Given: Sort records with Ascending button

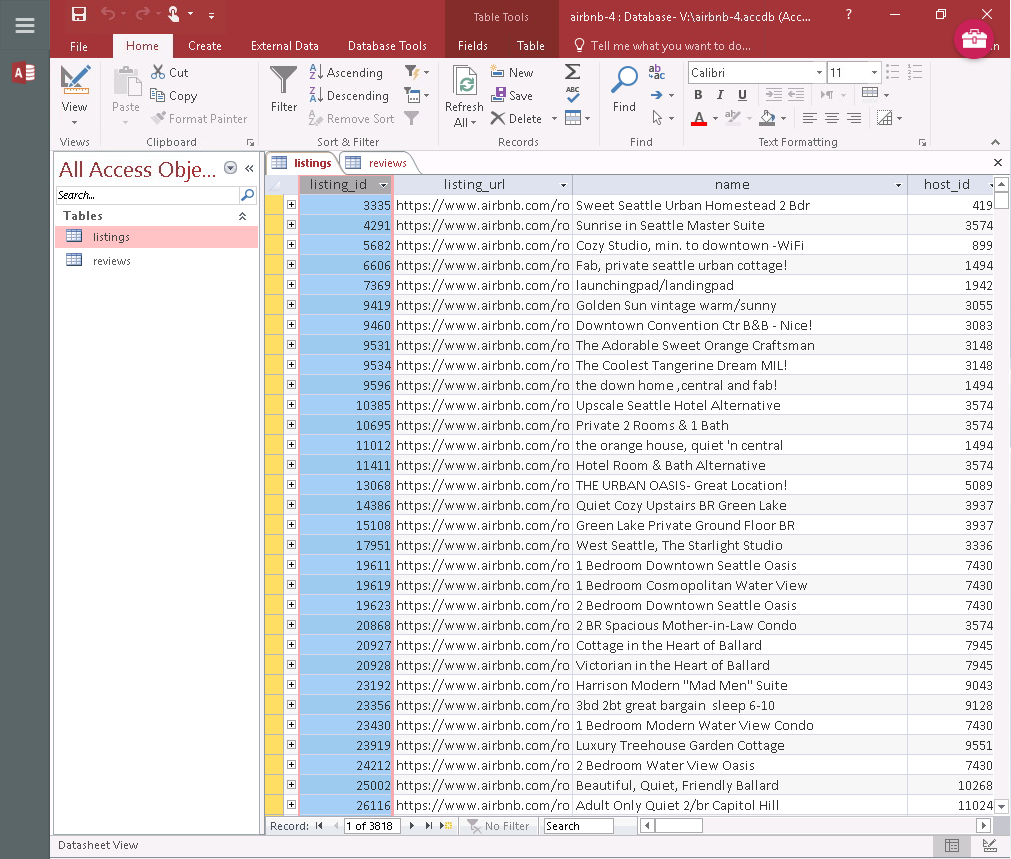Looking at the screenshot, I should click(x=345, y=73).
